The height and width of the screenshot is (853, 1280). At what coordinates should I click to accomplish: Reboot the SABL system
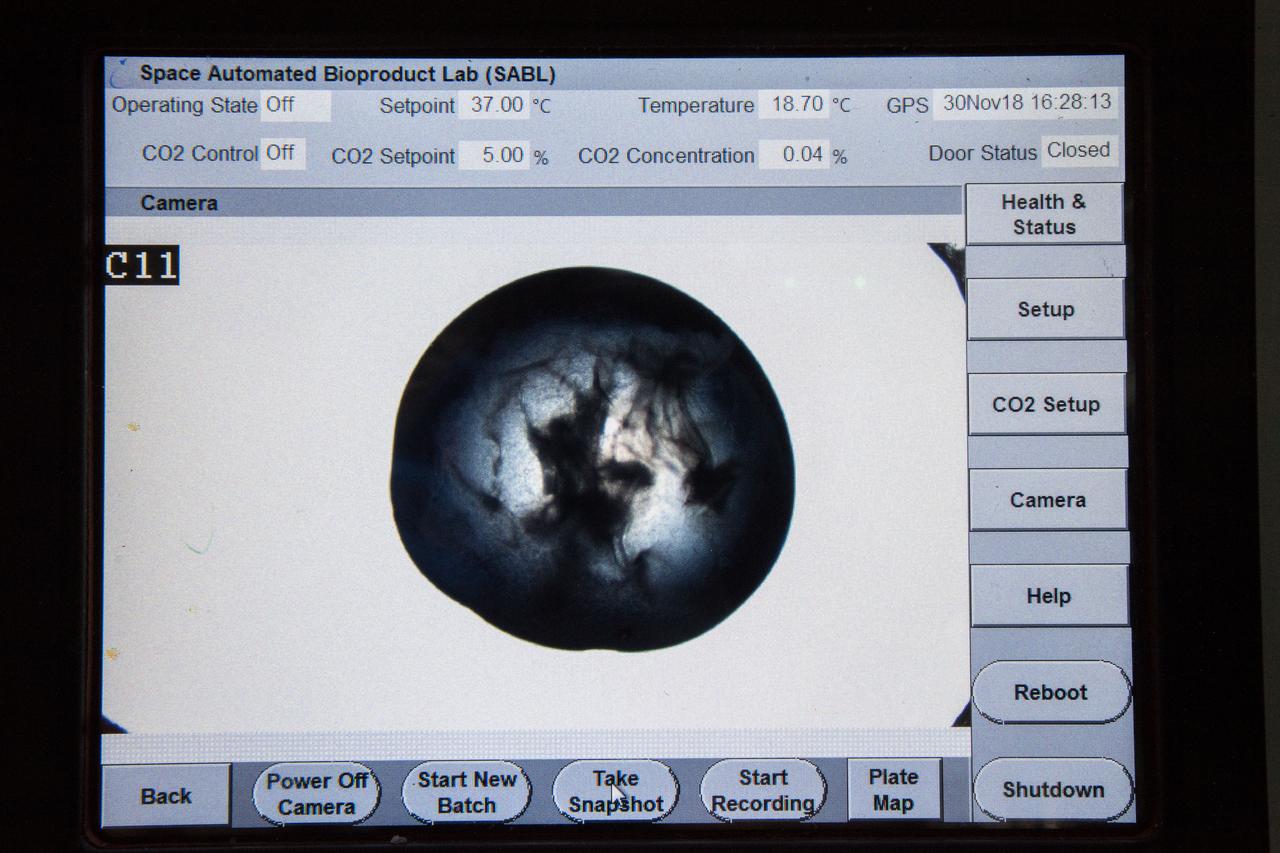pyautogui.click(x=1050, y=692)
